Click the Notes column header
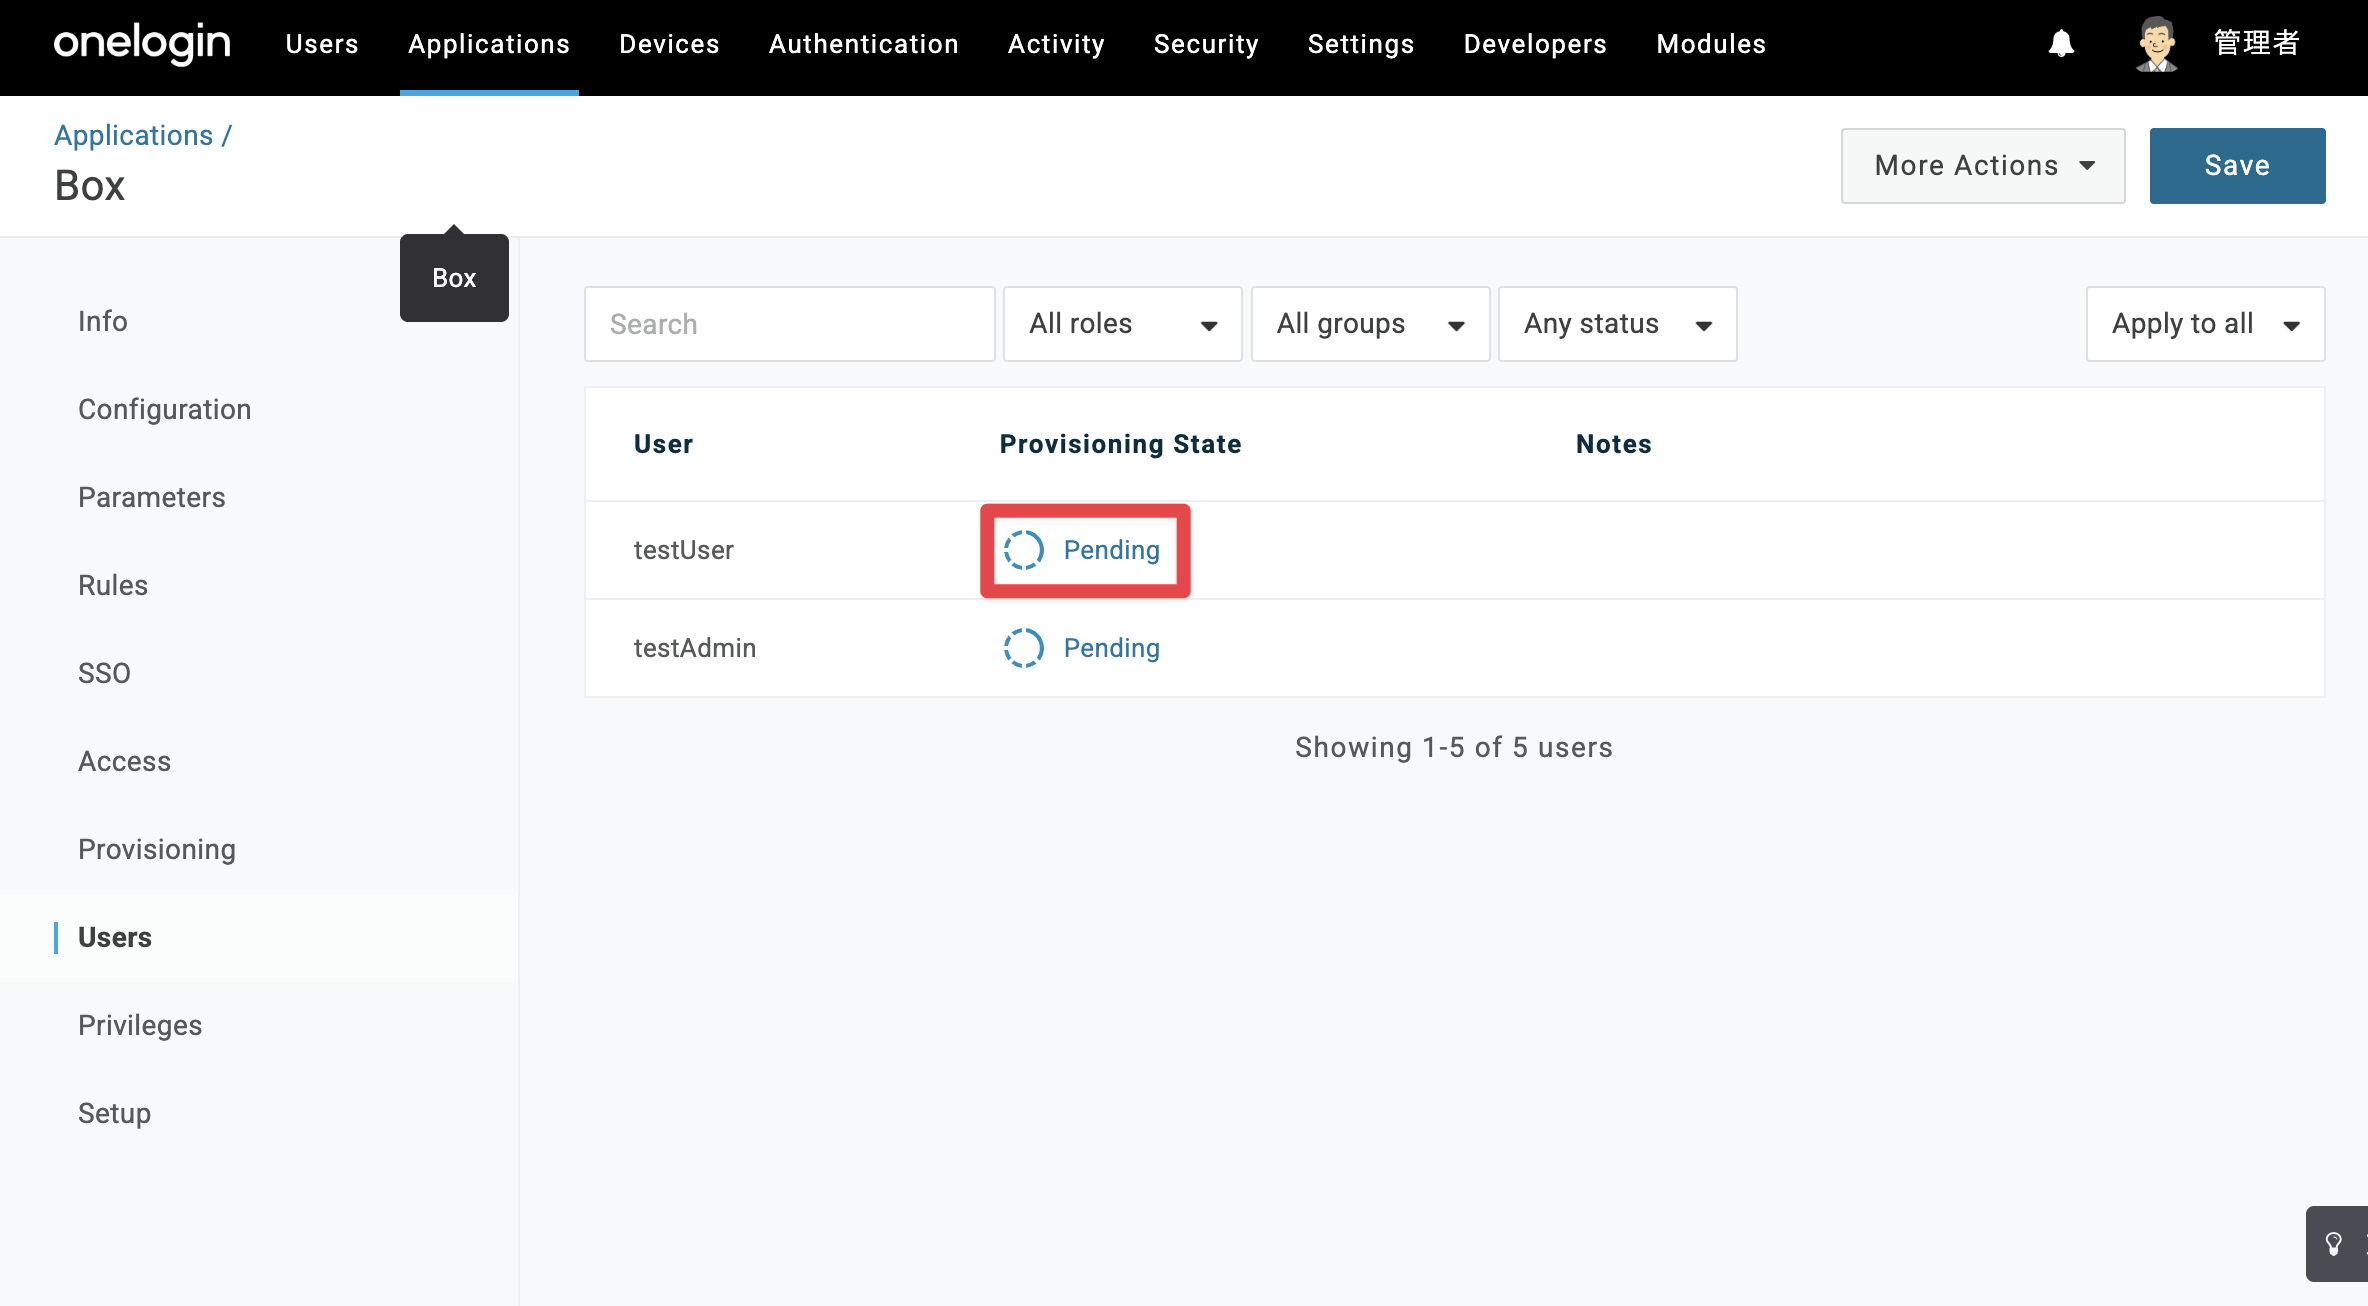The width and height of the screenshot is (2368, 1306). pyautogui.click(x=1614, y=444)
